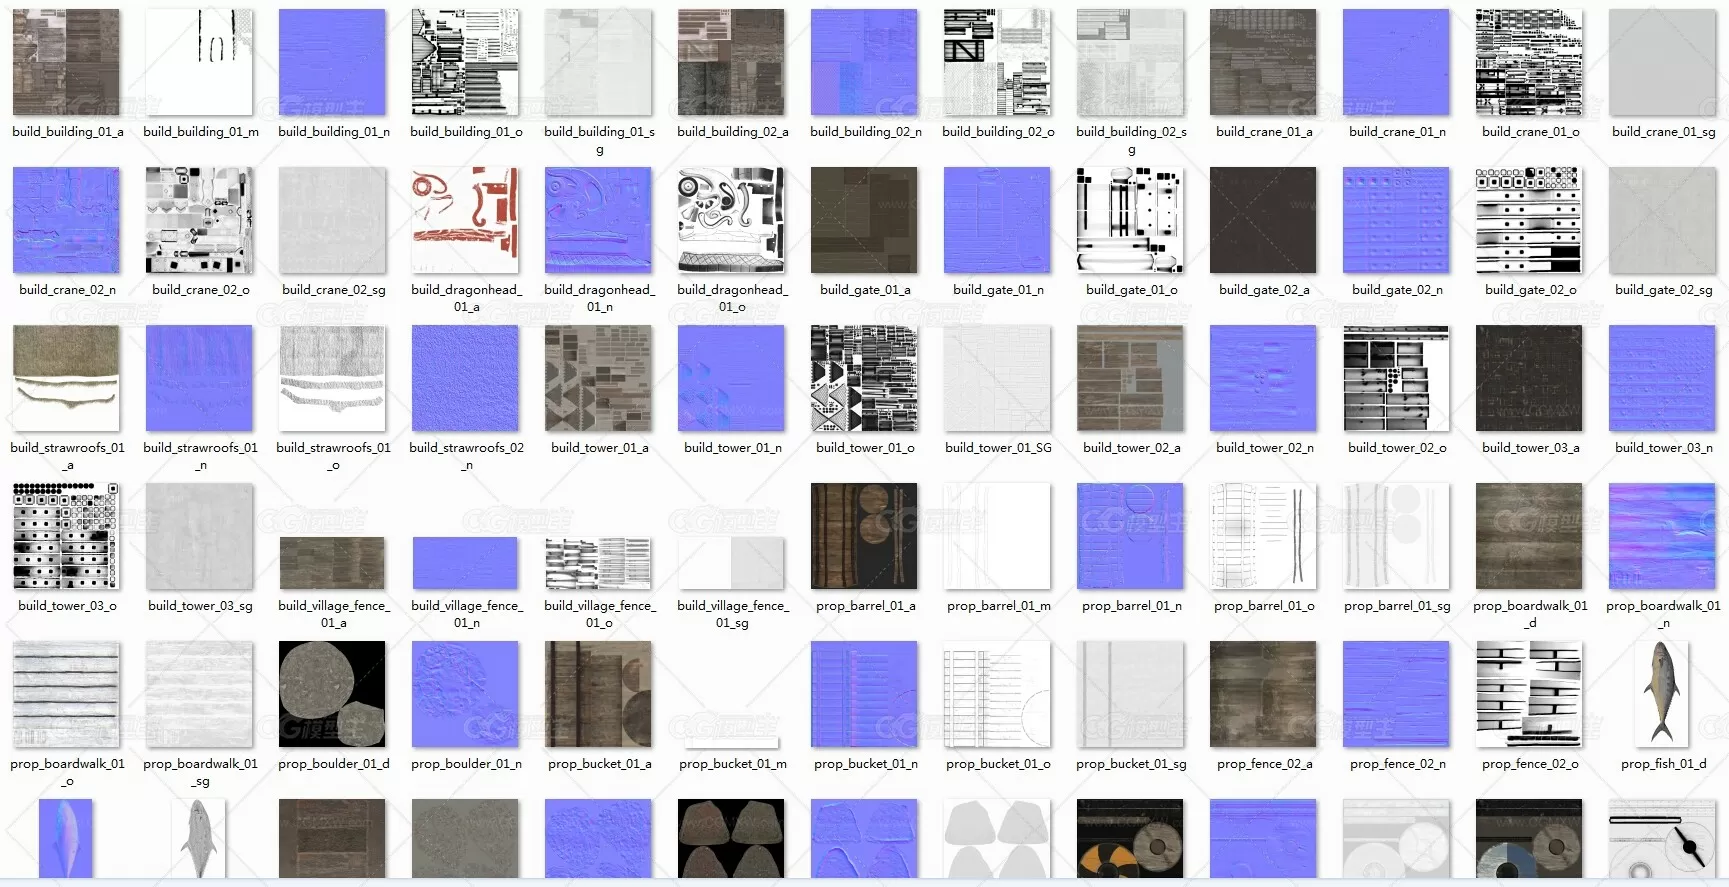The image size is (1729, 887).
Task: Select the build_tower_03_o thumbnail
Action: click(66, 536)
